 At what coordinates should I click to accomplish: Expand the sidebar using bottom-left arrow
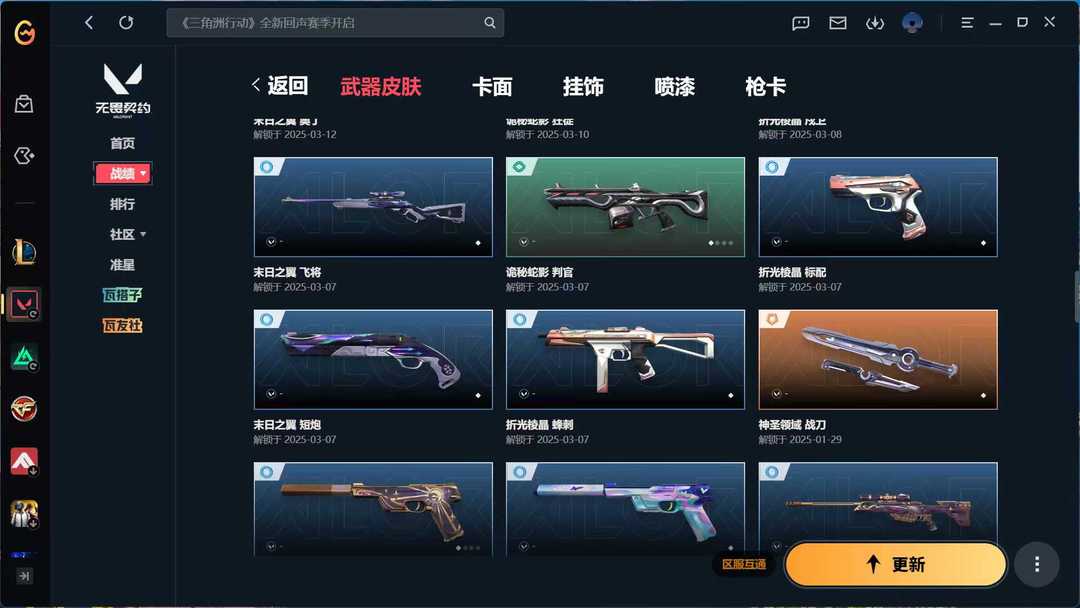[x=24, y=576]
